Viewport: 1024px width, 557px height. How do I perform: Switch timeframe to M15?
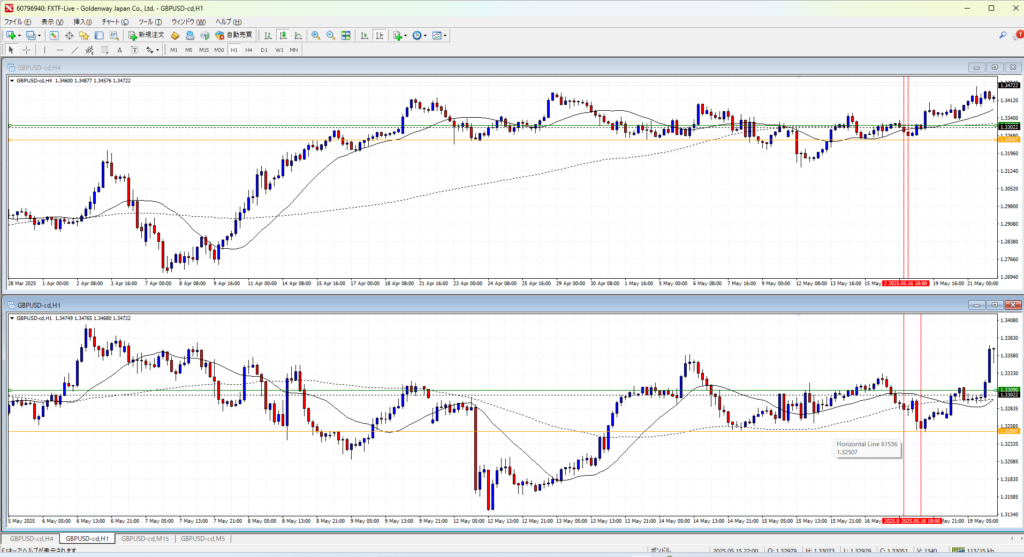pyautogui.click(x=203, y=49)
